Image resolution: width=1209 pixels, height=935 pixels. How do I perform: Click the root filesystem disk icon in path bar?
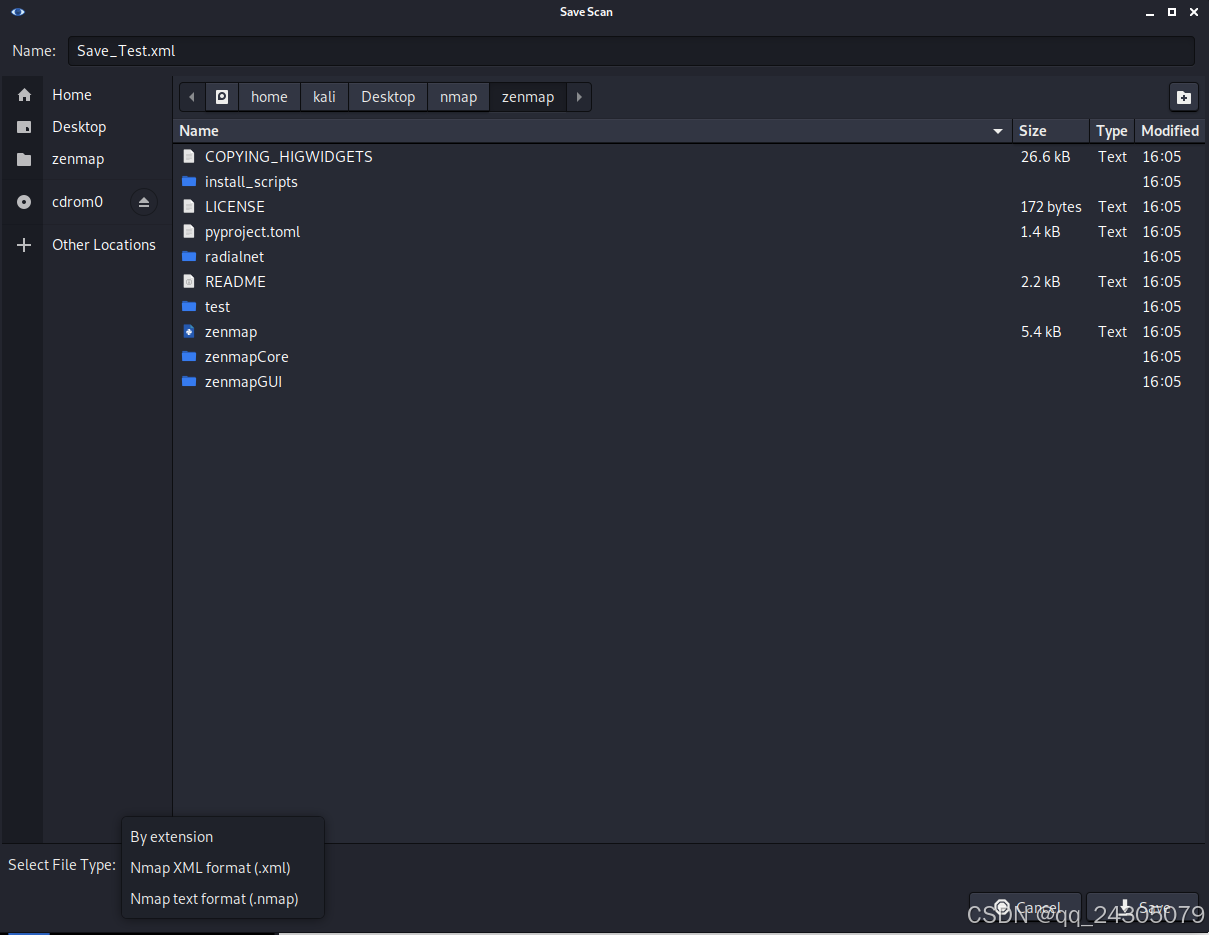[x=222, y=97]
